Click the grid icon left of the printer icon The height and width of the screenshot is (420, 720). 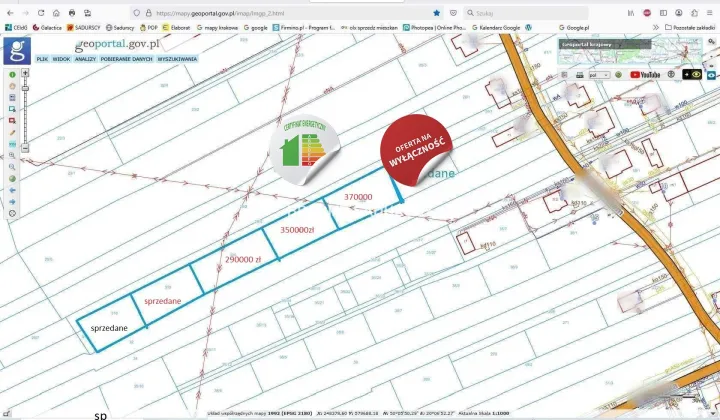point(565,75)
